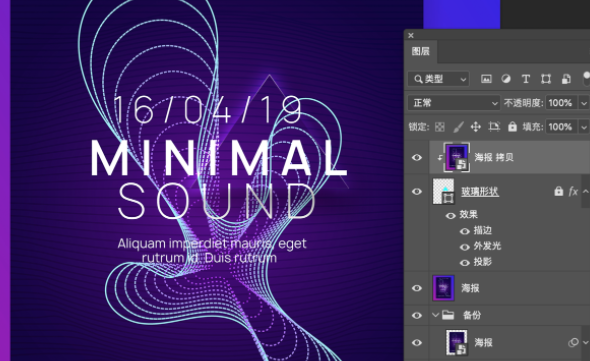Filter layers by type (T) icon
The height and width of the screenshot is (361, 590).
[x=526, y=79]
